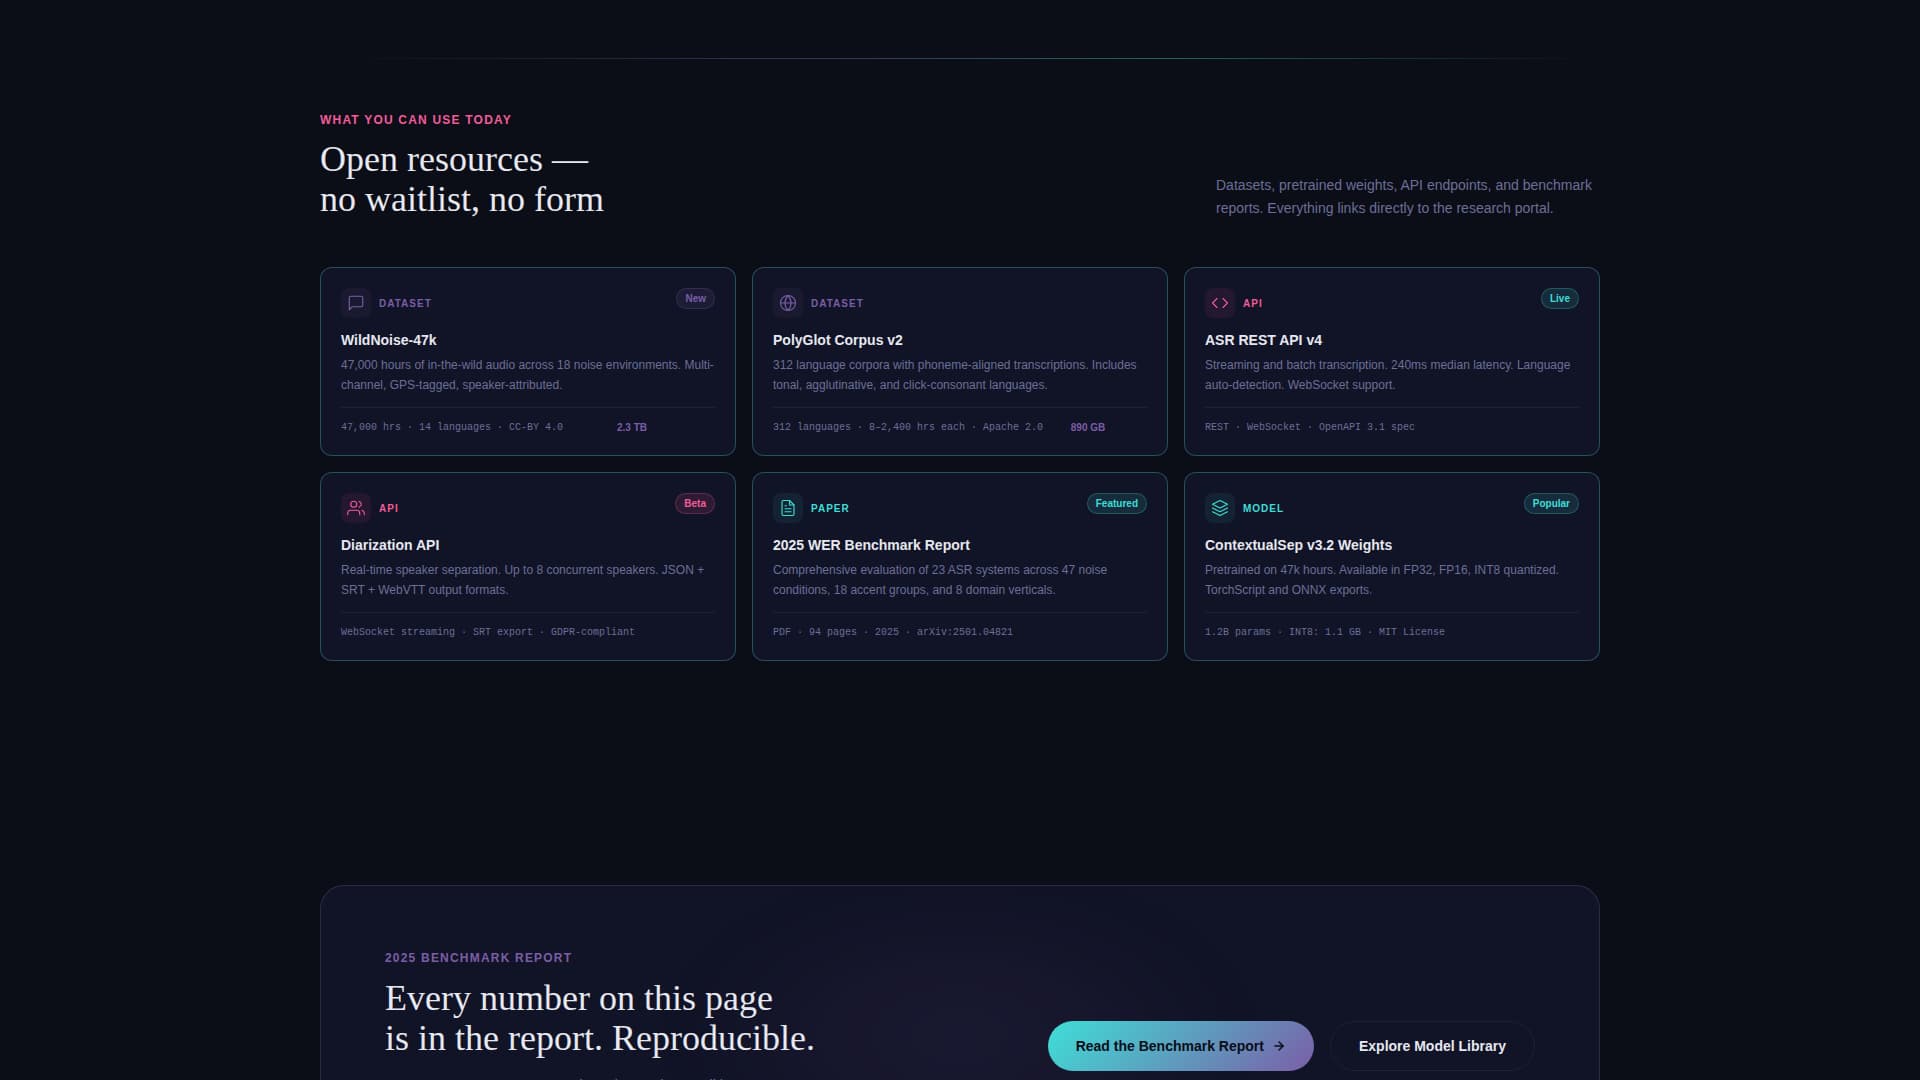Click the 2.3 TB size label
This screenshot has height=1080, width=1920.
631,427
